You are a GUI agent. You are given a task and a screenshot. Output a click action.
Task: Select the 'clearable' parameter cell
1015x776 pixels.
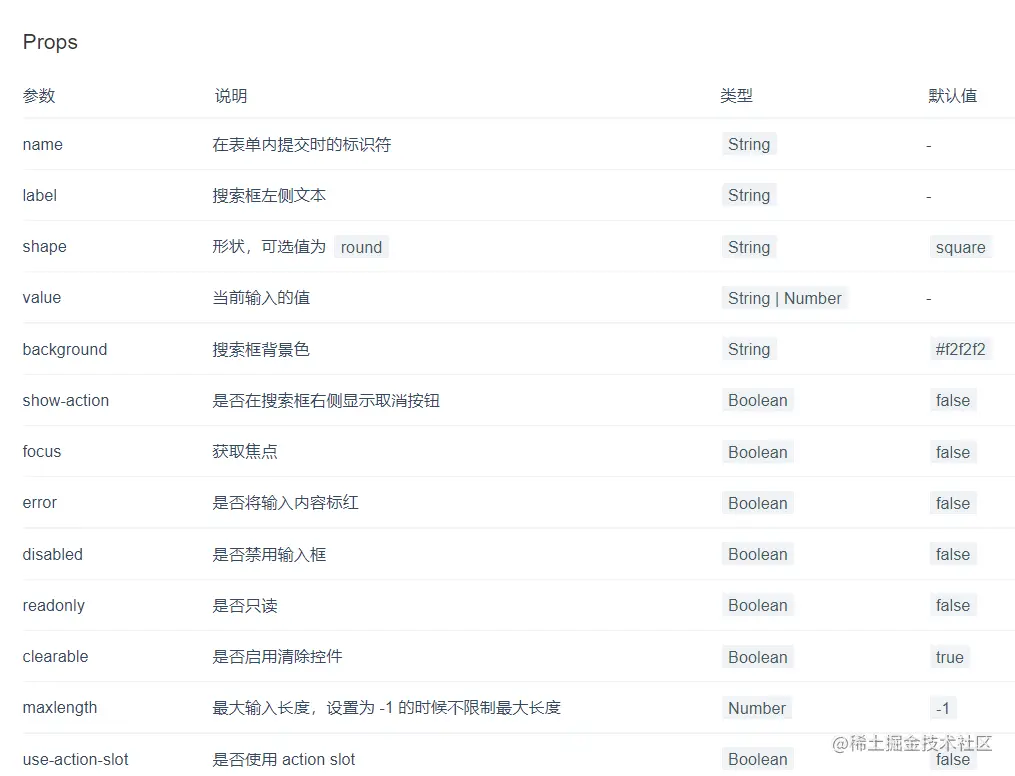click(55, 657)
